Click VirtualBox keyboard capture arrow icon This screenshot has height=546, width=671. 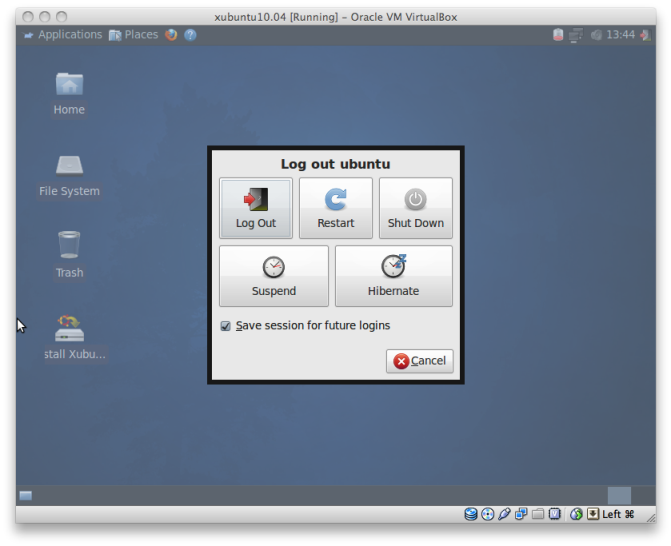[x=593, y=514]
